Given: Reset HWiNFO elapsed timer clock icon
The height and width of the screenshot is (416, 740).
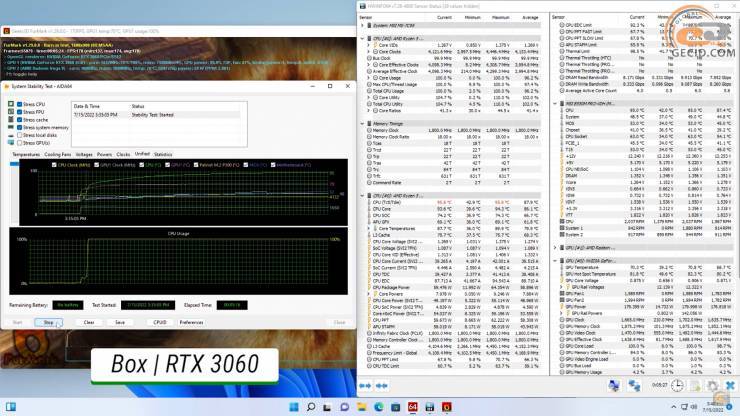Looking at the screenshot, I should (x=678, y=386).
